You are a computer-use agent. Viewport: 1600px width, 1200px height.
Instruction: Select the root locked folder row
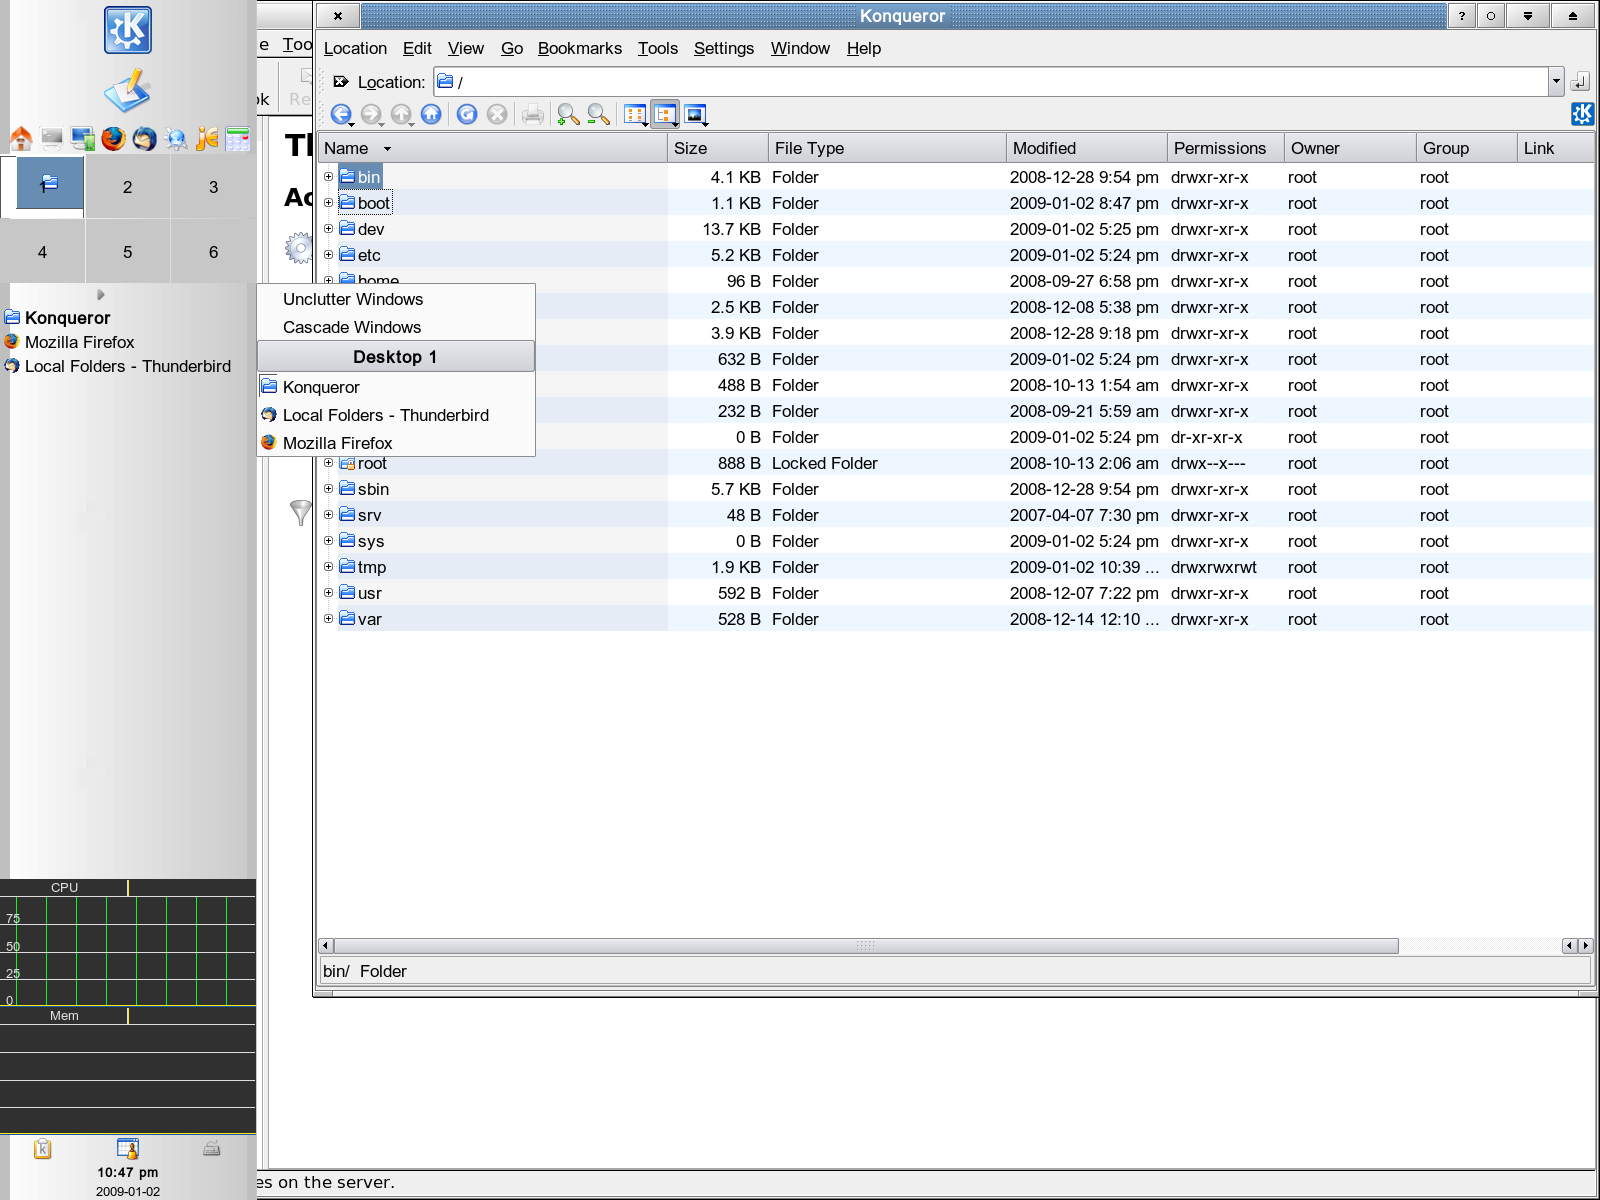tap(956, 463)
